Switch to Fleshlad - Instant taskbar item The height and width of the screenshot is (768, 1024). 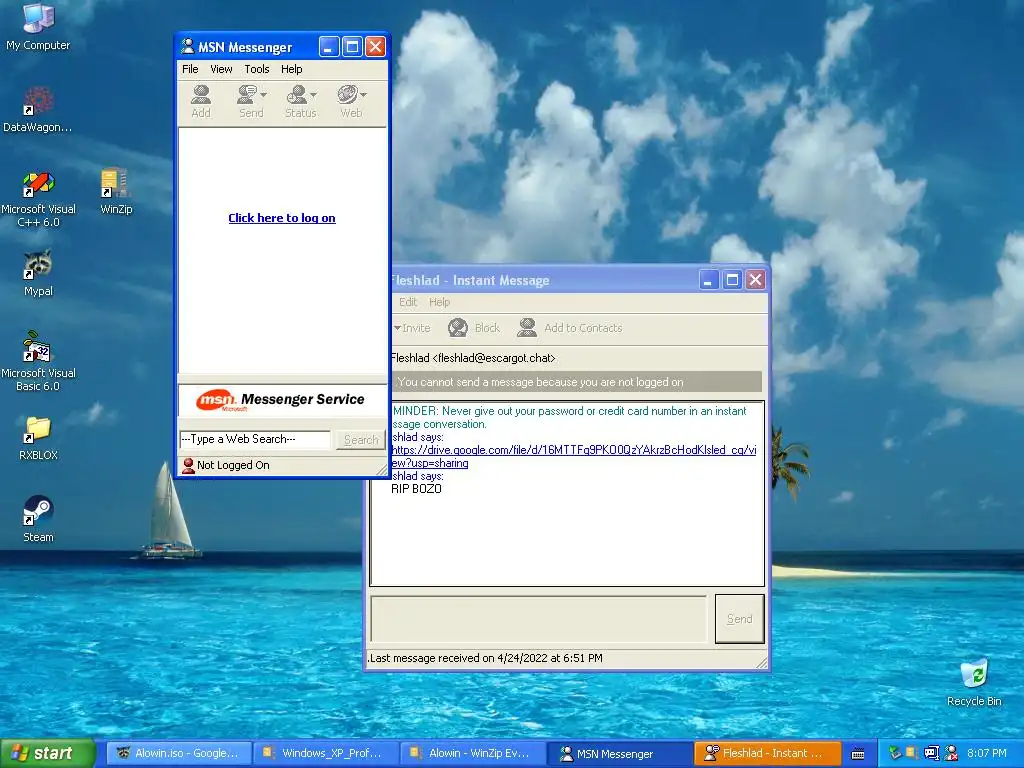coord(767,753)
